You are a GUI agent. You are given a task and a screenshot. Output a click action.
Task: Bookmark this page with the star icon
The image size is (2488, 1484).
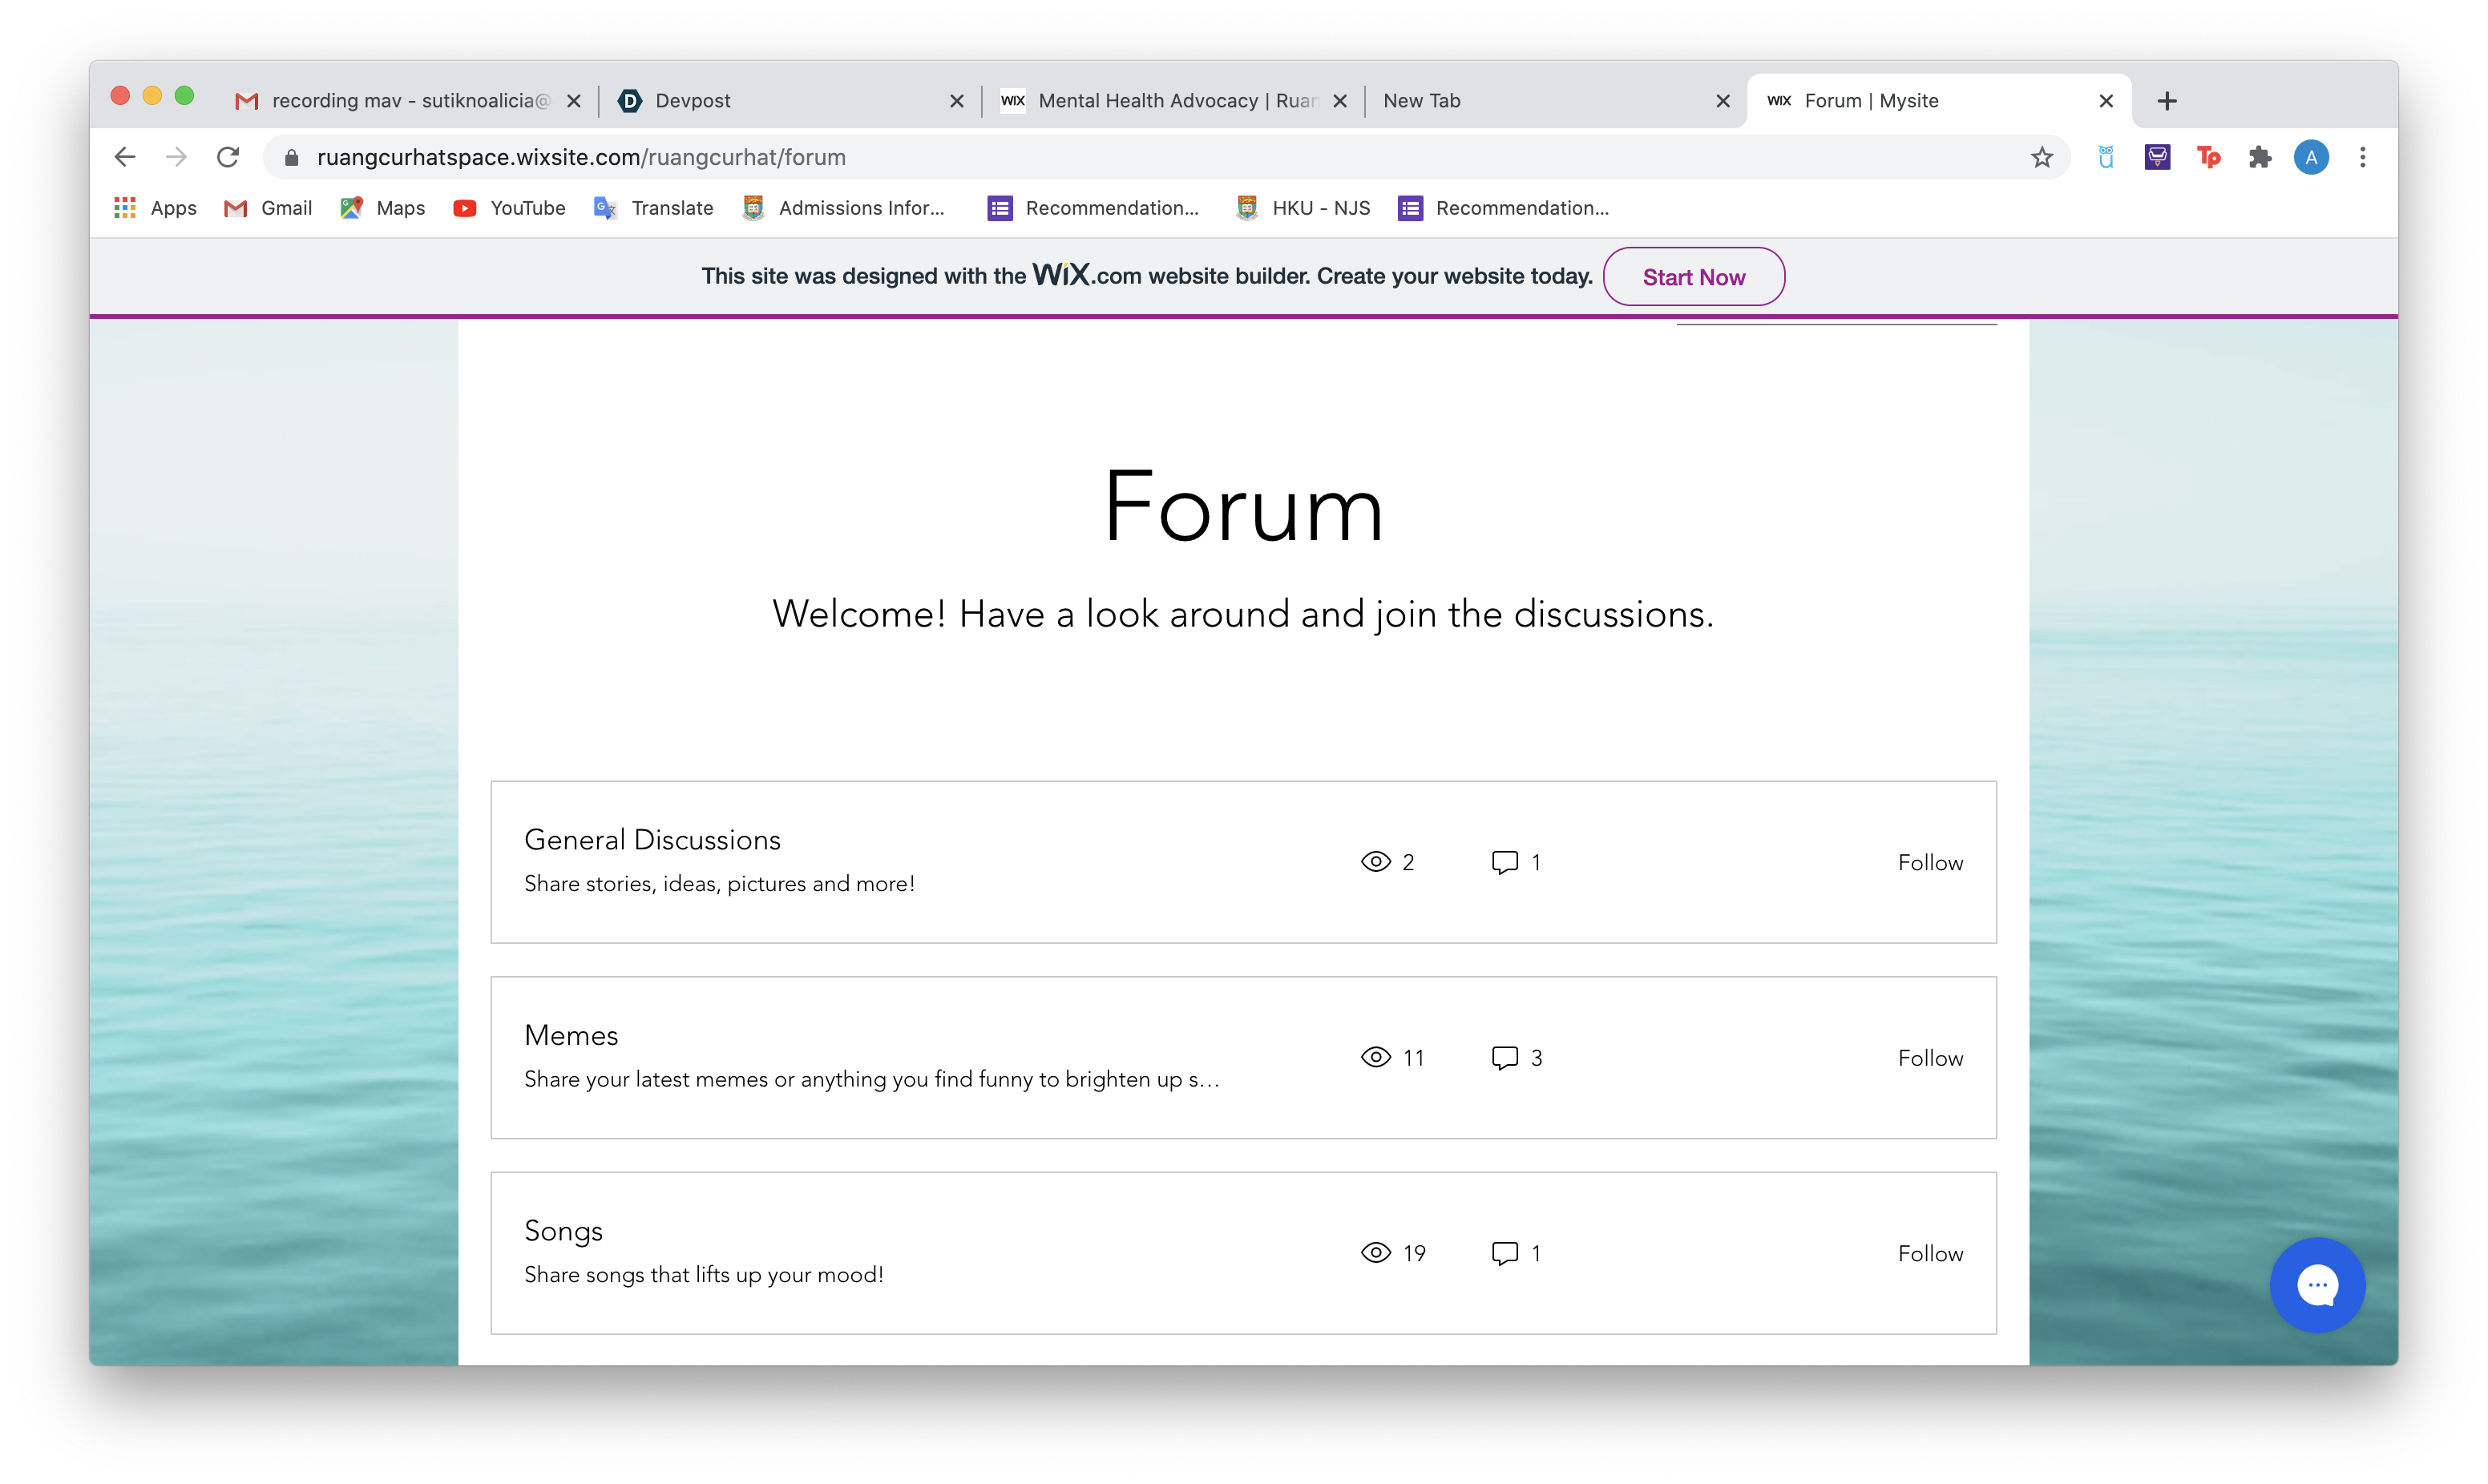2041,157
